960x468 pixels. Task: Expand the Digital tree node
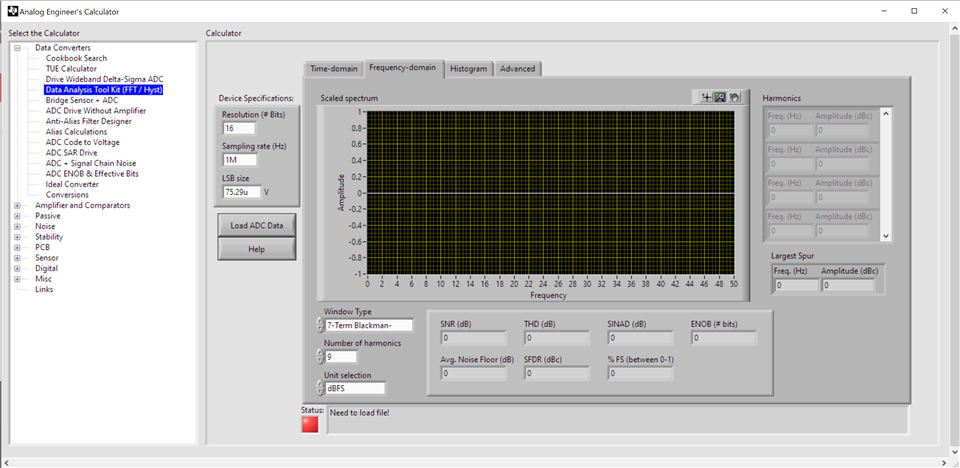[x=17, y=268]
